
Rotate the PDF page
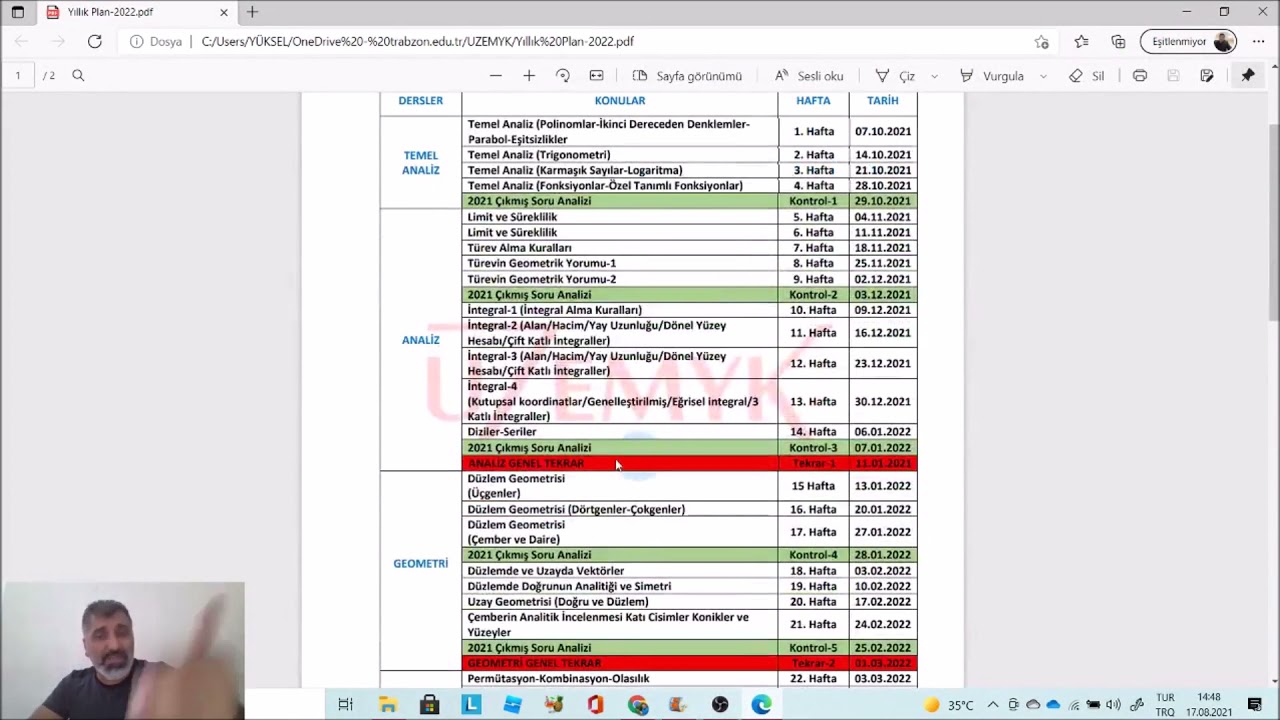(562, 76)
